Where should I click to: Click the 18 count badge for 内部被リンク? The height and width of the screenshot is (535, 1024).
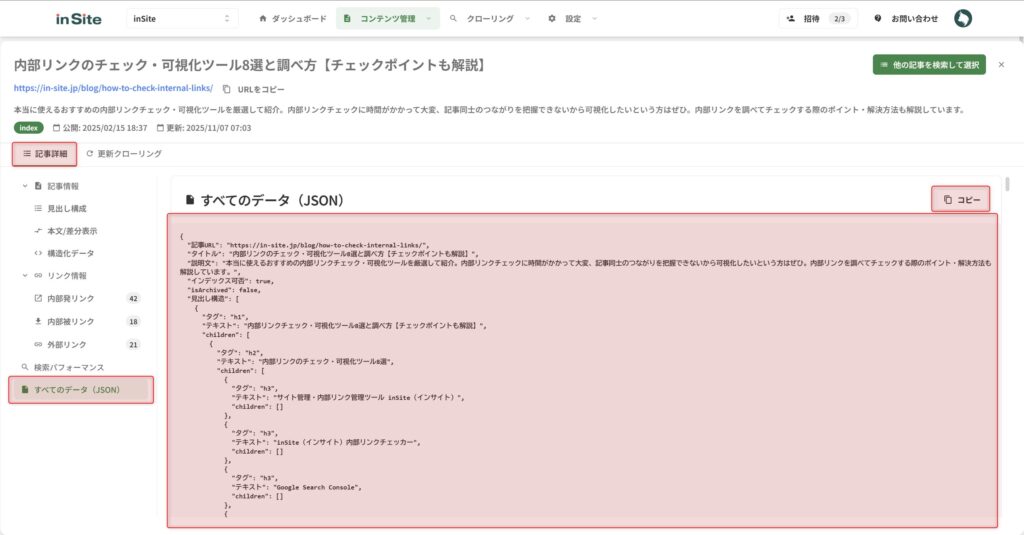[x=133, y=322]
